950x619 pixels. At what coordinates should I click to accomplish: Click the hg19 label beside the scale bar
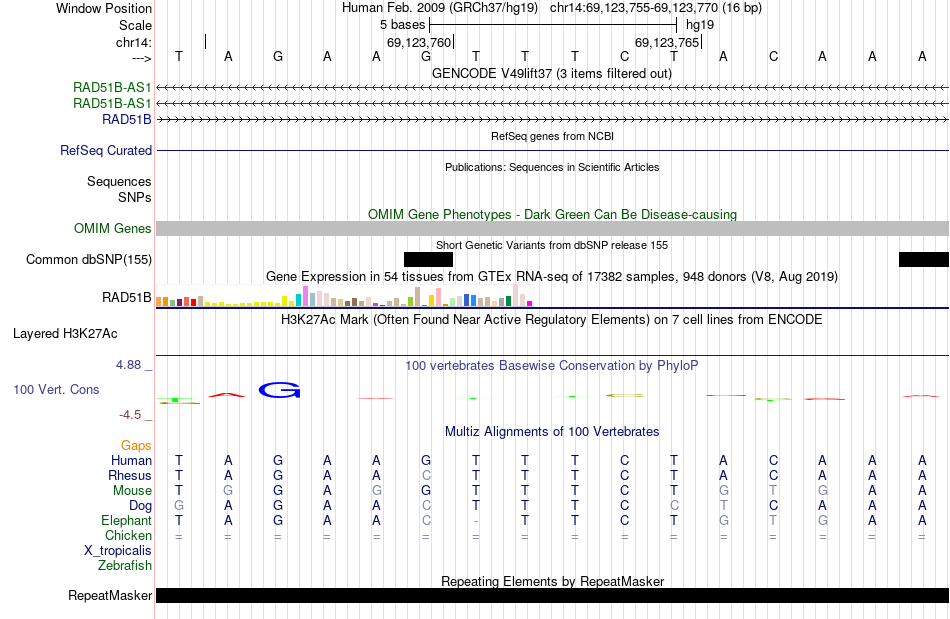click(700, 25)
